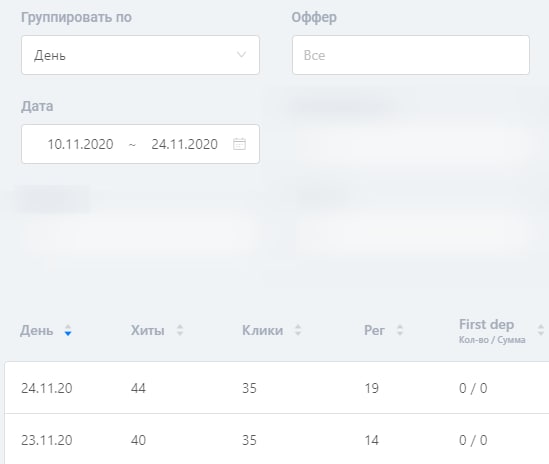This screenshot has width=549, height=464.
Task: Sort by Хиты column arrows
Action: pos(180,330)
